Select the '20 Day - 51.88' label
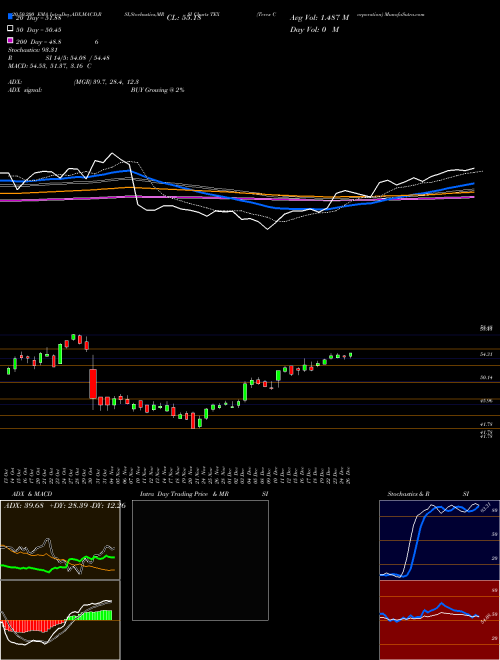Viewport: 500px width, 660px height. point(39,18)
